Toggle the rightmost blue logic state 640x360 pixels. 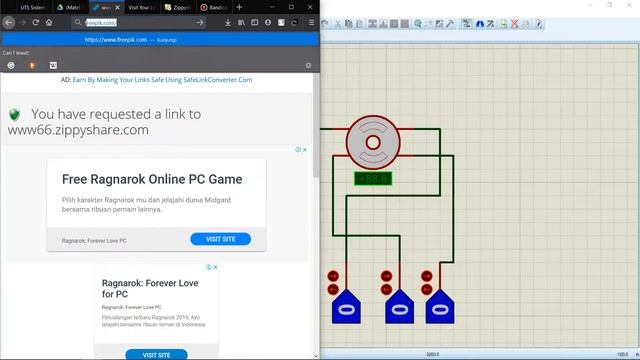pos(440,307)
